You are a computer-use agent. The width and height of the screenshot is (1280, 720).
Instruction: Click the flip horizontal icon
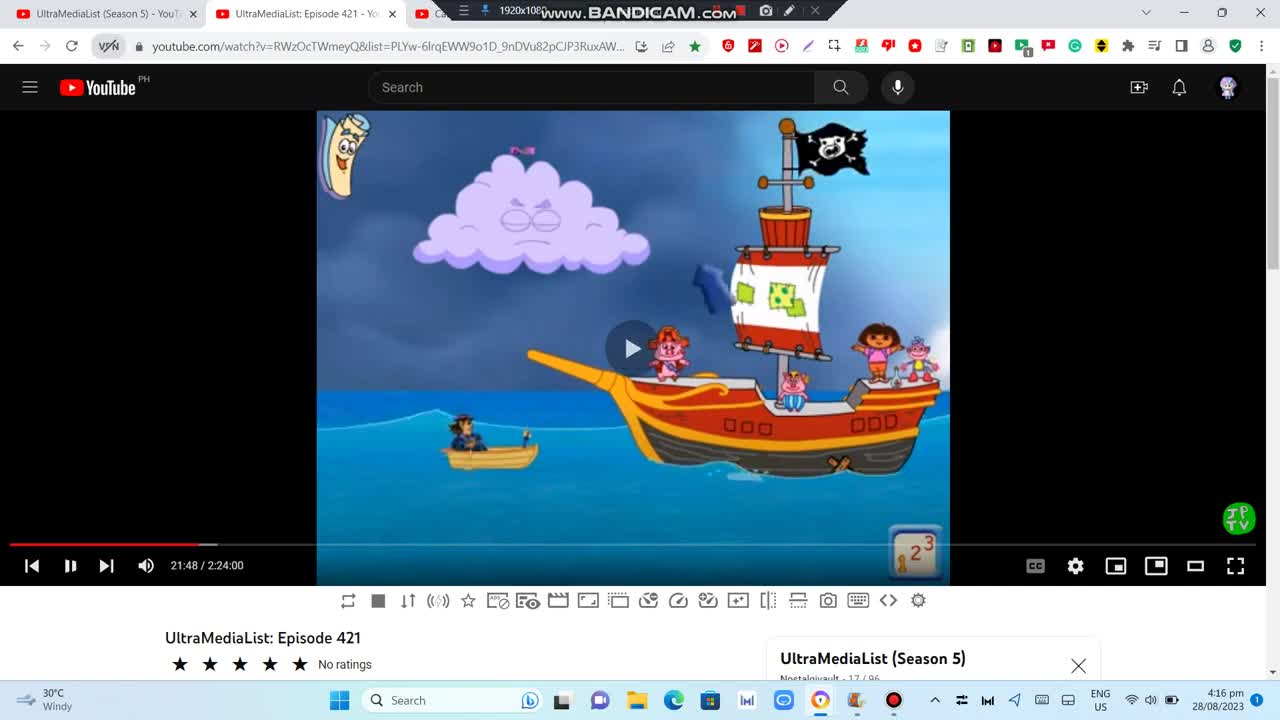point(768,601)
